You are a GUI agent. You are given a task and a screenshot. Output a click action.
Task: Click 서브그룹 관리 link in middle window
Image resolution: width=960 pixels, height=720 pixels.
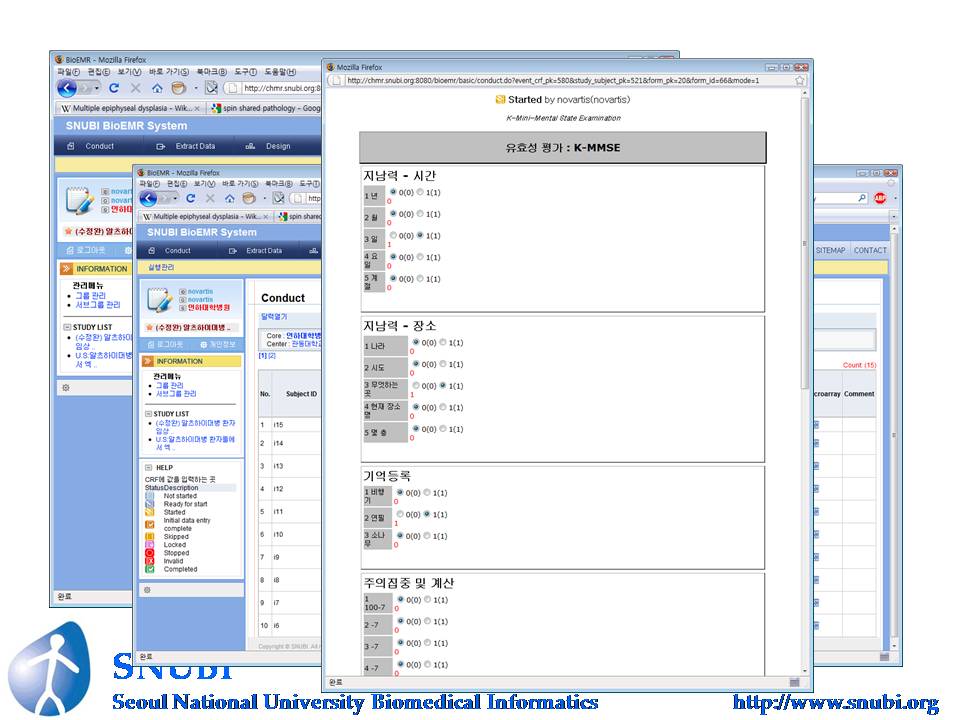click(176, 394)
